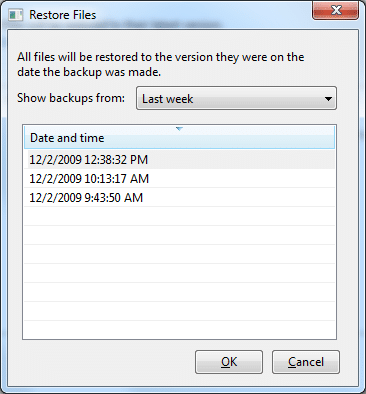Click the sort arrow above Date and time
Viewport: 366px width, 394px height.
(x=179, y=129)
